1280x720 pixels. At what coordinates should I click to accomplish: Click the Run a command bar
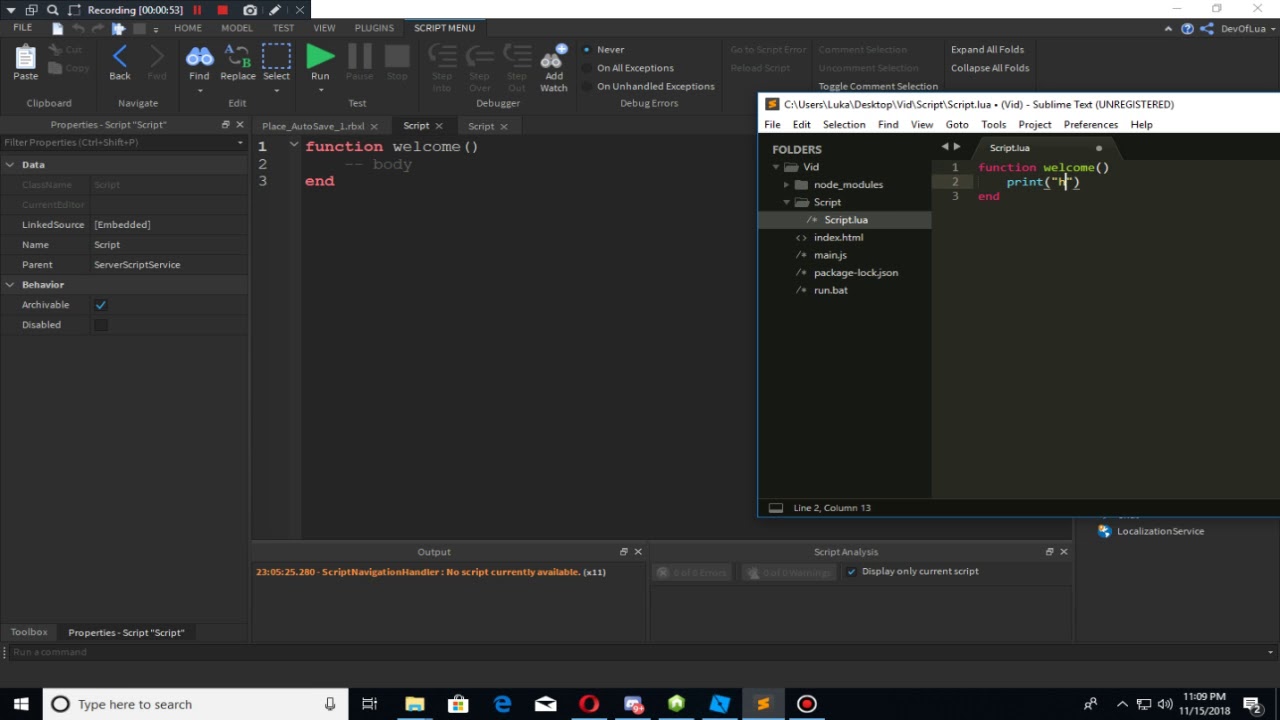(640, 652)
